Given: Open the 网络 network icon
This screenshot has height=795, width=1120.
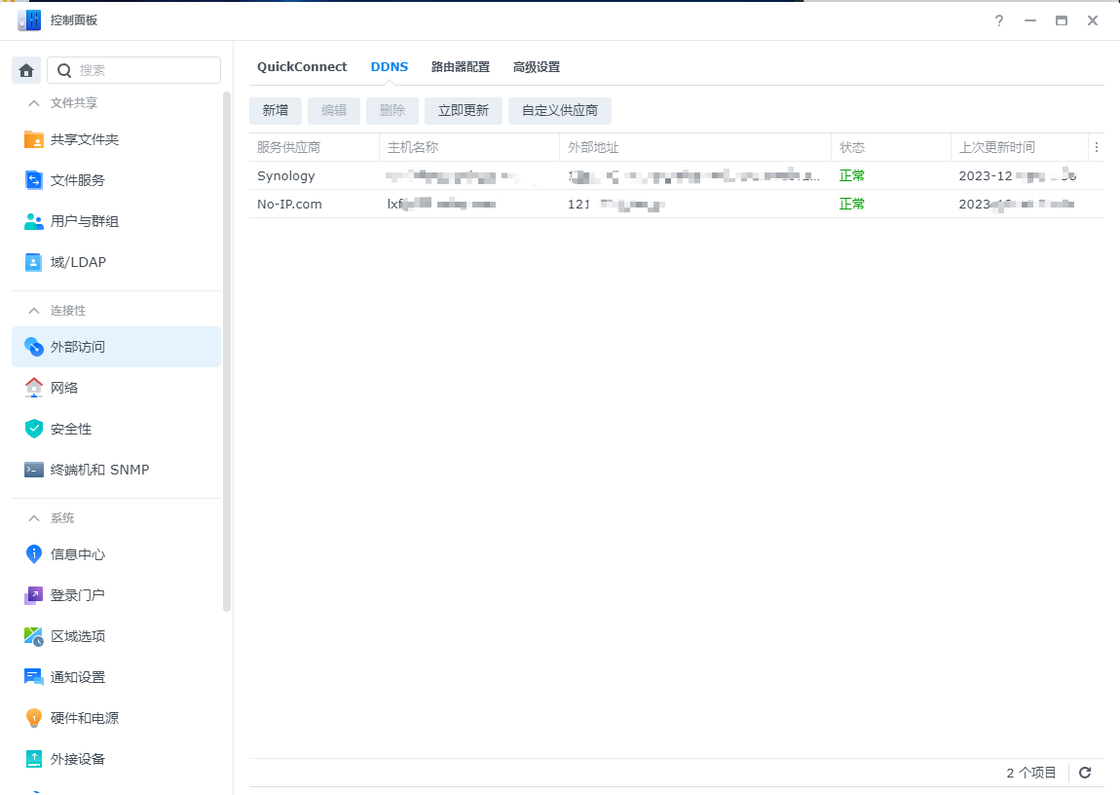Looking at the screenshot, I should [34, 388].
